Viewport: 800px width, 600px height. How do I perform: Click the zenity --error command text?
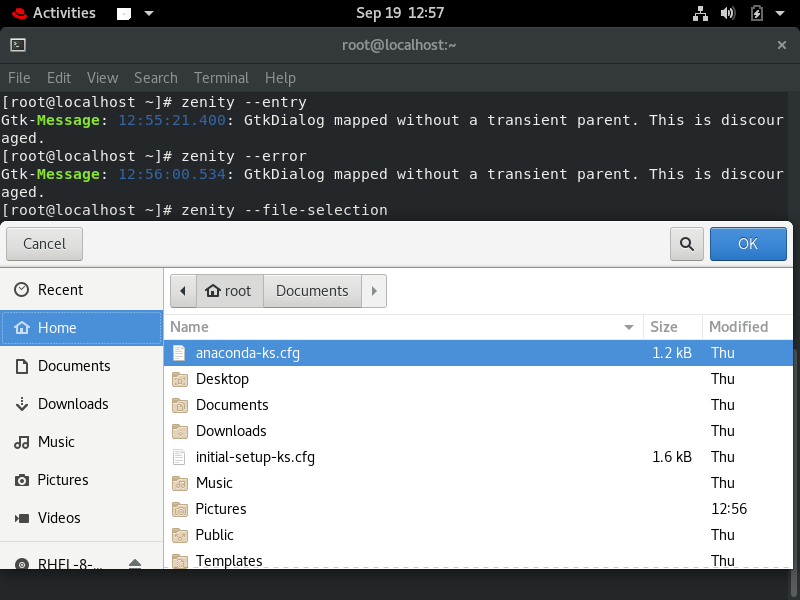pos(244,156)
